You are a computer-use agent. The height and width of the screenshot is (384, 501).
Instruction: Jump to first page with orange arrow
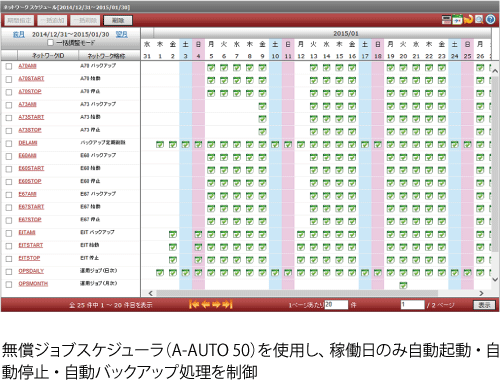[194, 304]
